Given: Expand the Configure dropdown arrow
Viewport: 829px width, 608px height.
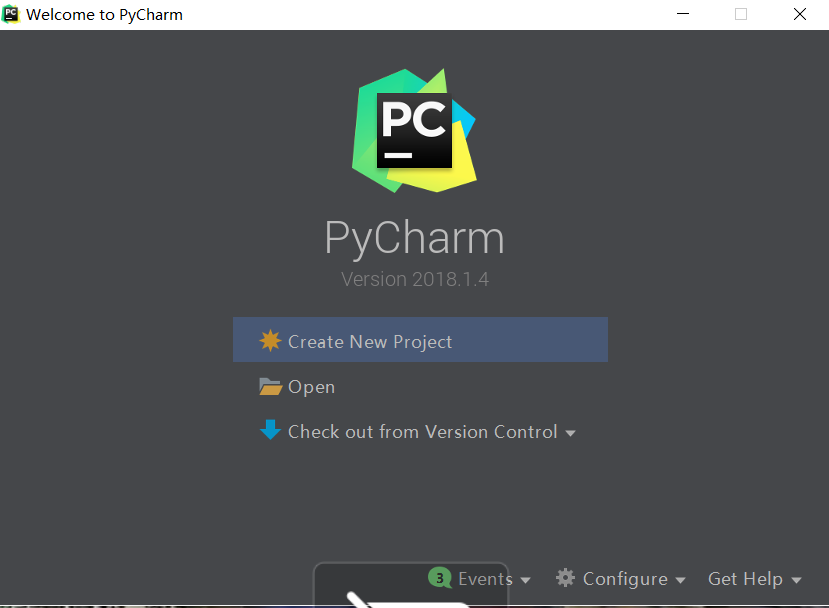Looking at the screenshot, I should click(x=680, y=581).
